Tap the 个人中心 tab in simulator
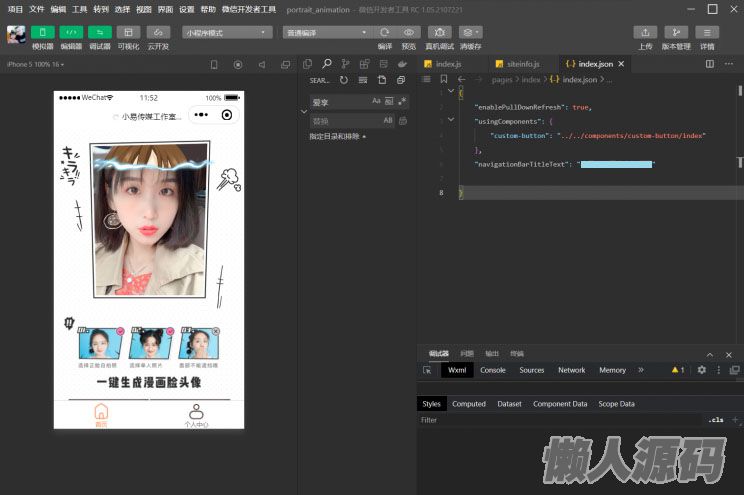 196,415
